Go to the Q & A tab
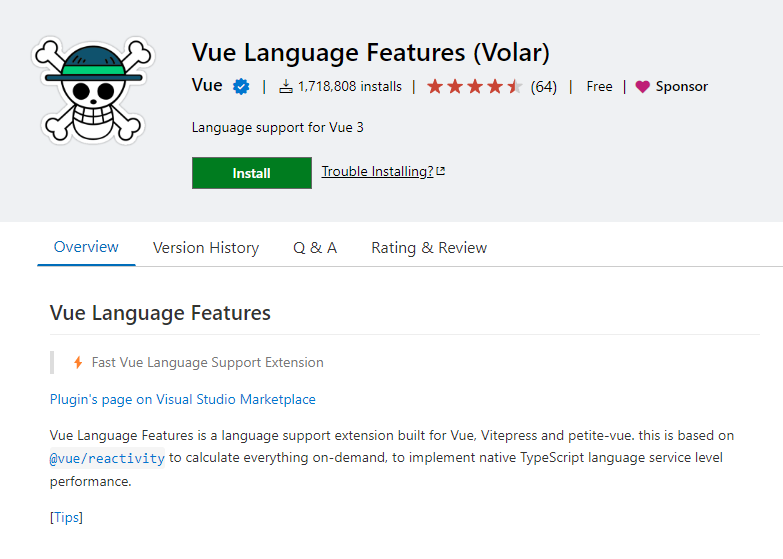The height and width of the screenshot is (559, 783). coord(315,248)
